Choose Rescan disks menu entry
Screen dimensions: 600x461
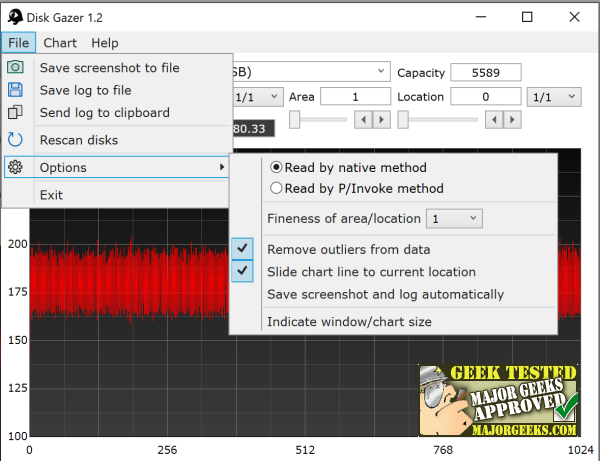coord(79,140)
